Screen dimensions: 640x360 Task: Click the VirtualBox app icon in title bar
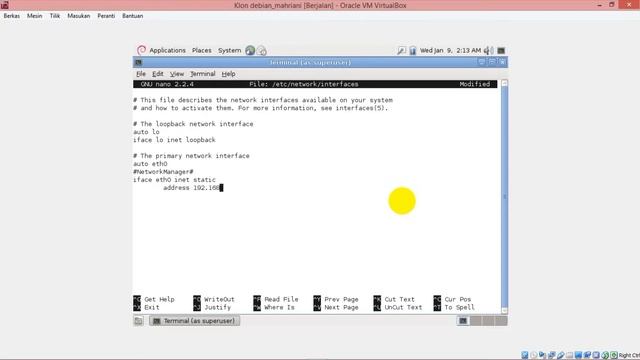(x=4, y=5)
